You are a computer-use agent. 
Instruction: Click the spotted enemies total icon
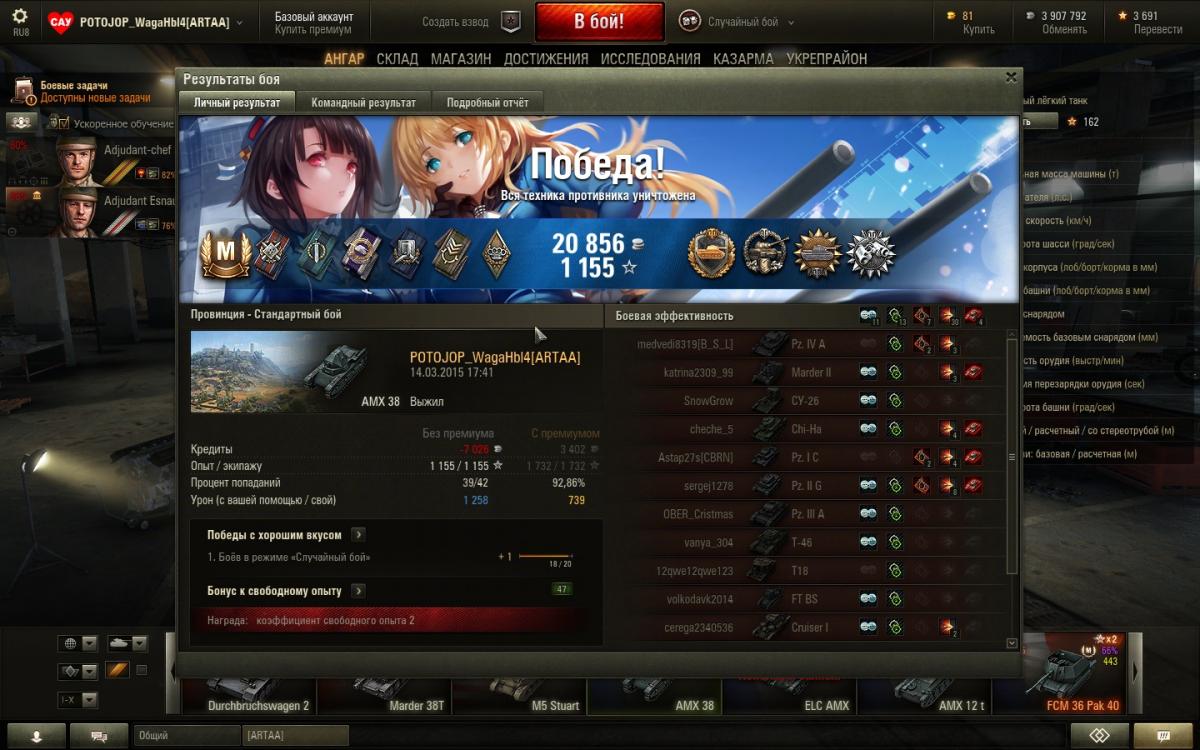tap(869, 316)
